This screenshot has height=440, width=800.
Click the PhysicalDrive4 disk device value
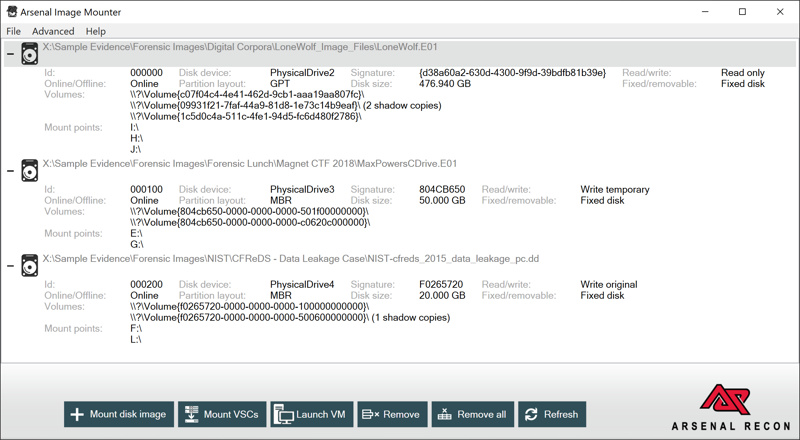point(302,284)
